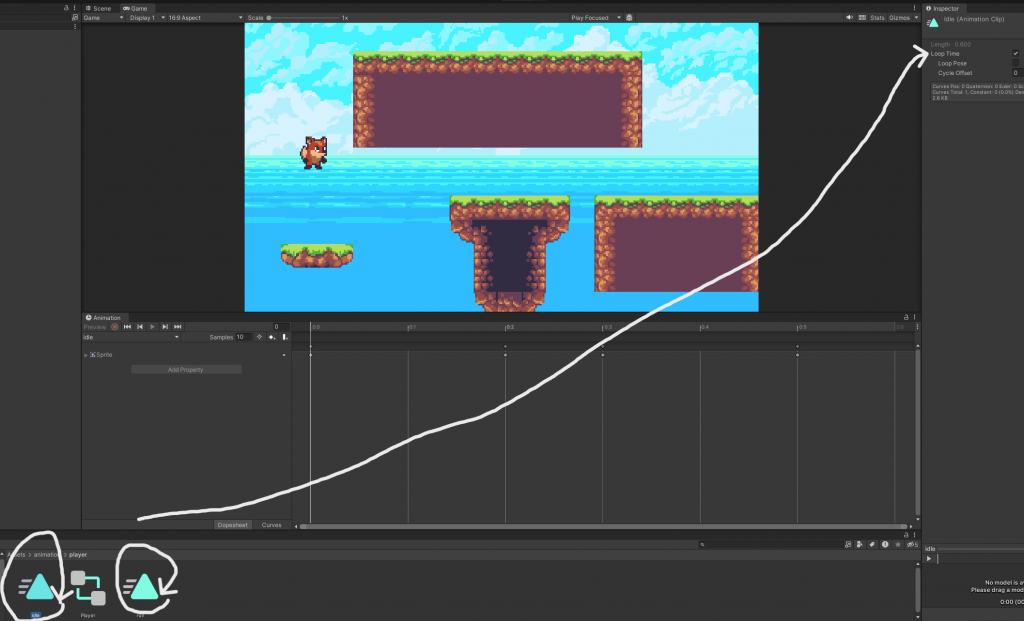Click the current frame number field
1024x621 pixels.
click(281, 327)
